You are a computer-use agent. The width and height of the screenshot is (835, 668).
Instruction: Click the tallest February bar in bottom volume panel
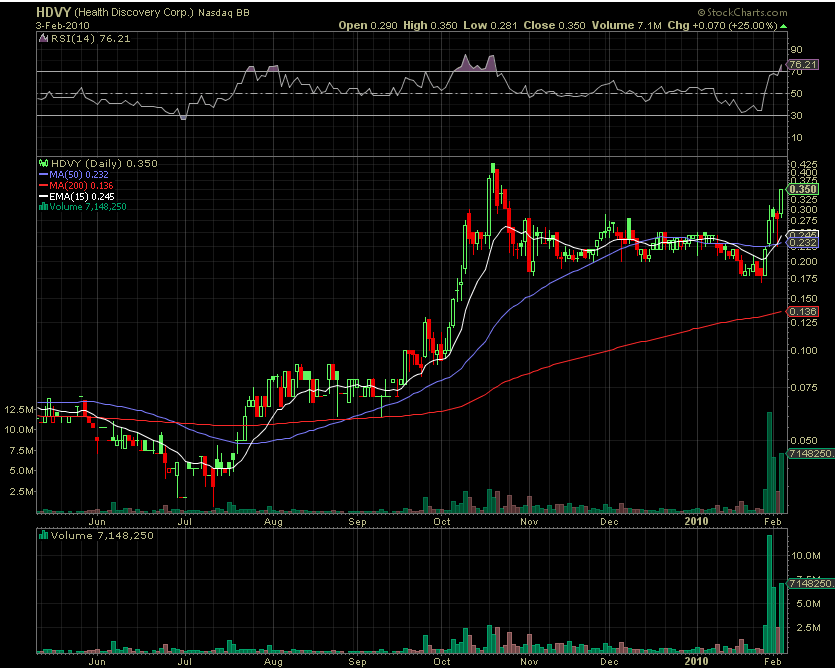pyautogui.click(x=769, y=594)
